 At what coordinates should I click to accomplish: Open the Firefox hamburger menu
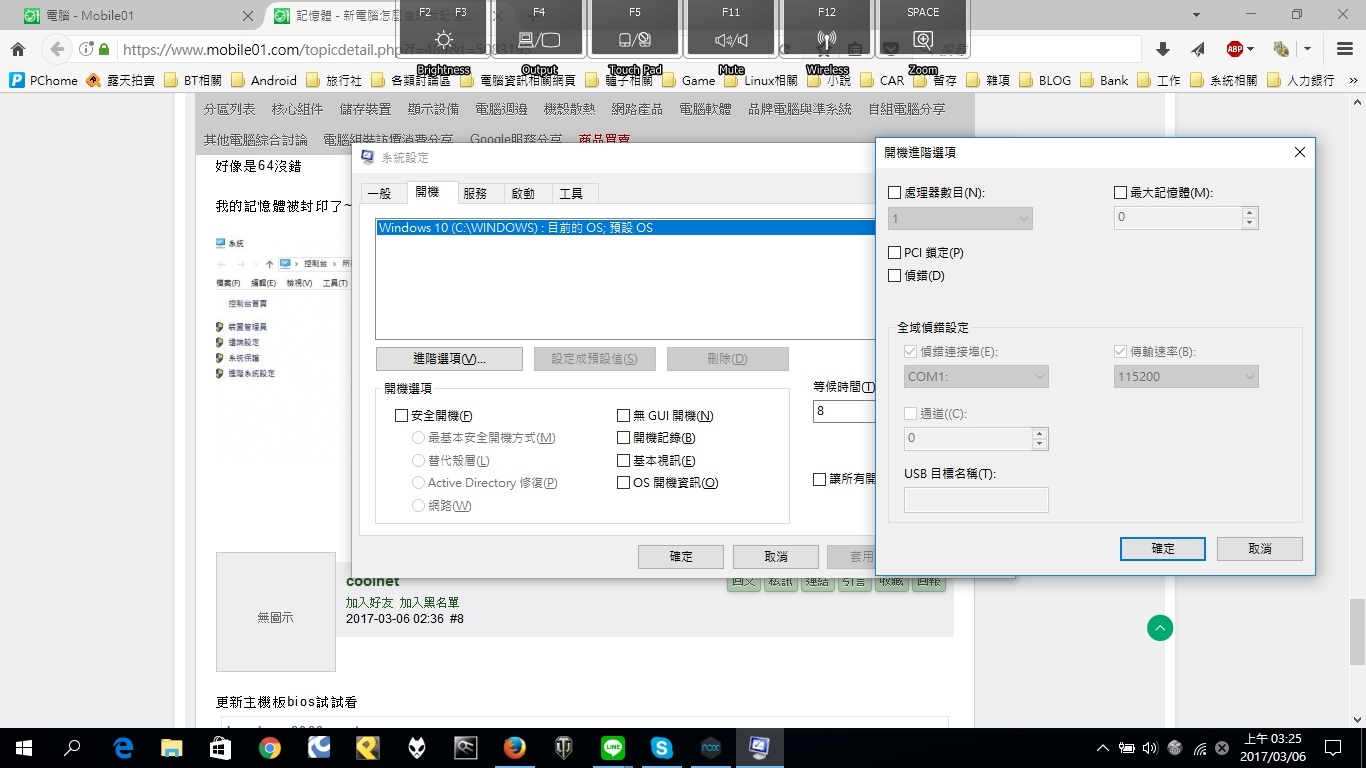coord(1344,49)
